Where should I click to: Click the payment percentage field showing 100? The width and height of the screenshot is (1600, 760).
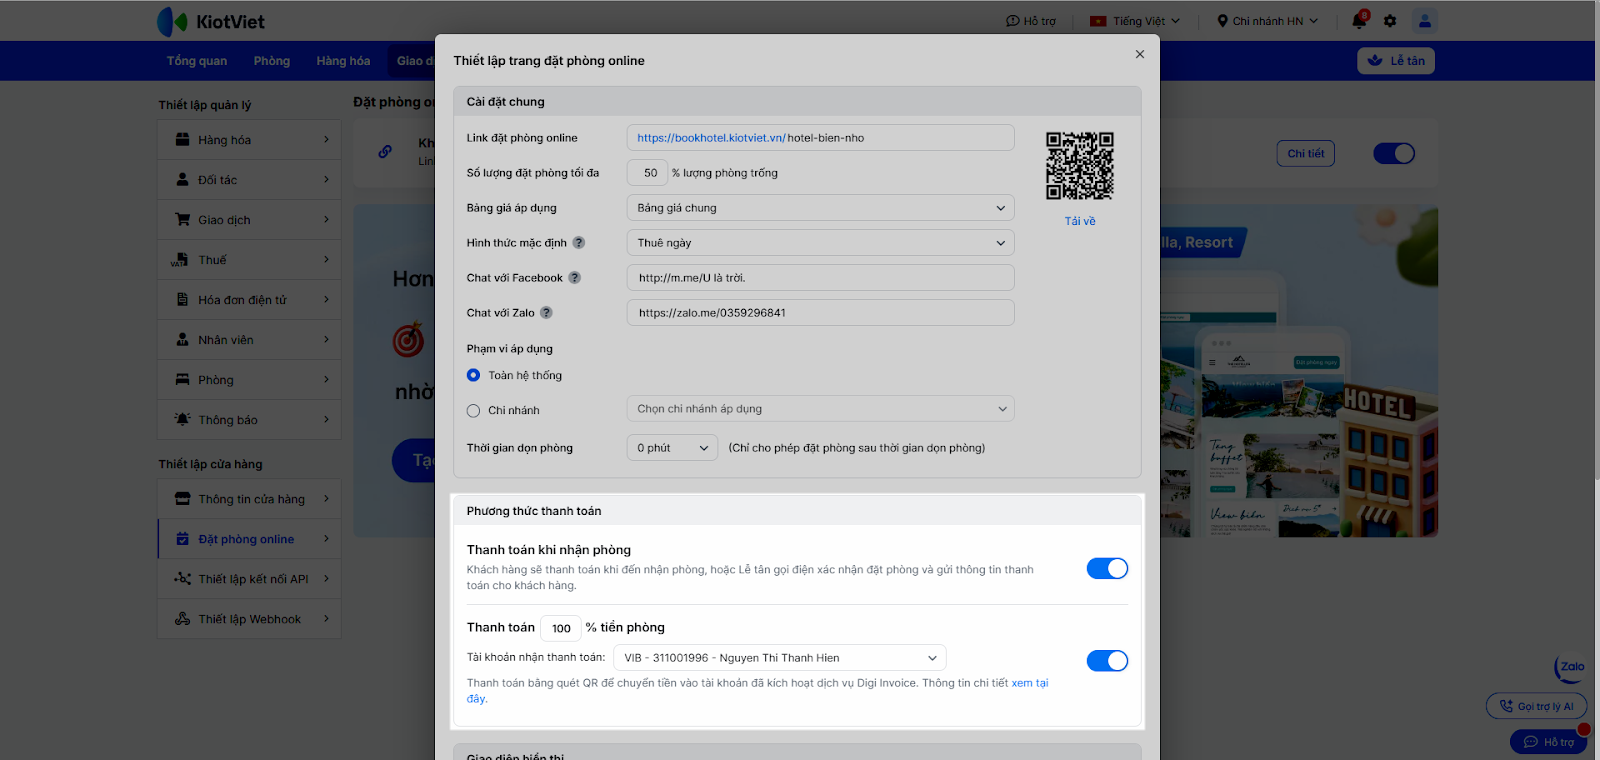coord(561,628)
